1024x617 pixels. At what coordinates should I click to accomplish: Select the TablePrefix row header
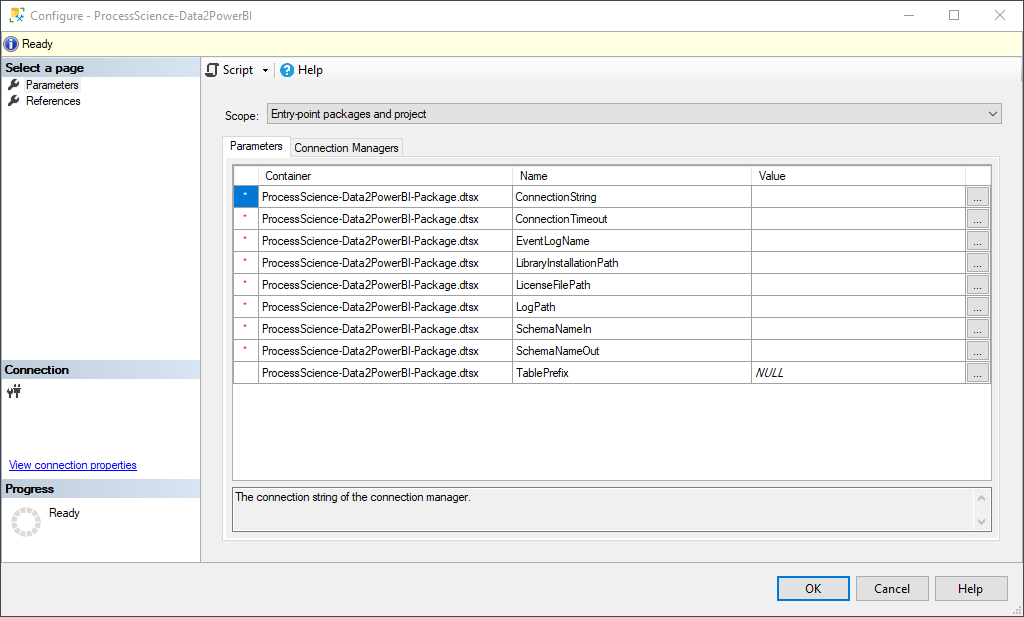(x=246, y=373)
